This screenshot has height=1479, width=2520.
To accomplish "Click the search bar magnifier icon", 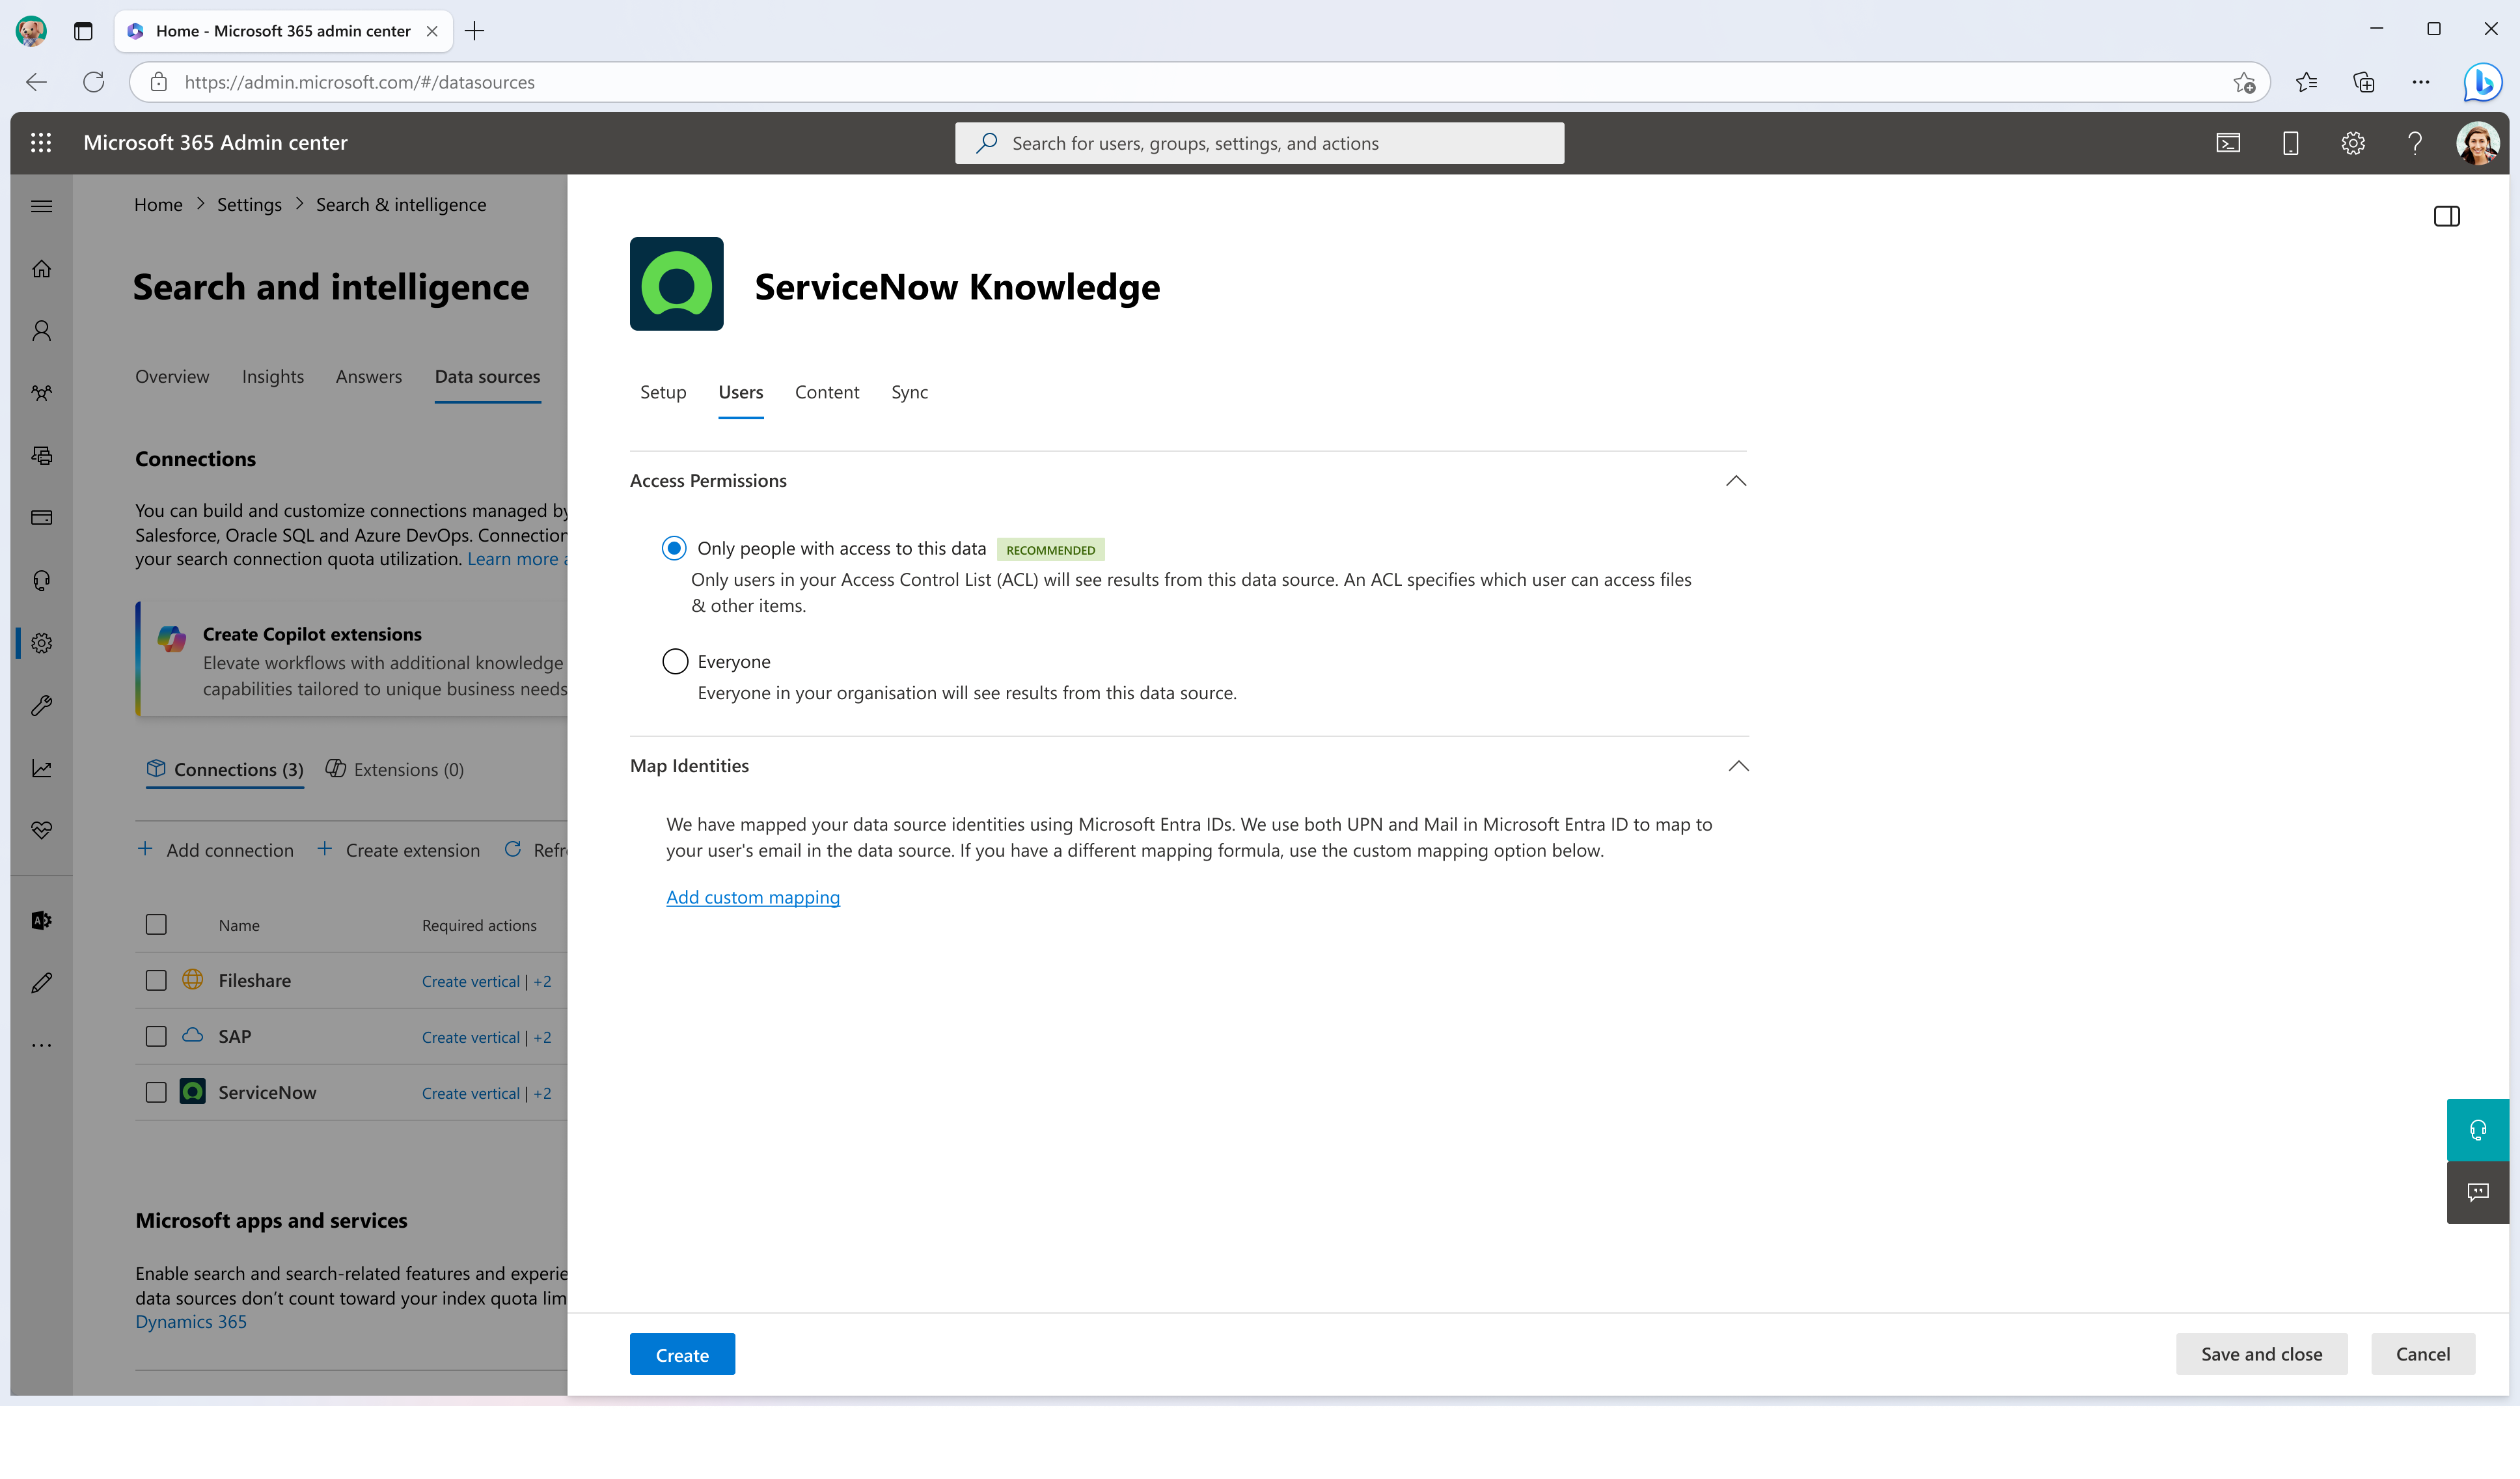I will click(x=989, y=143).
